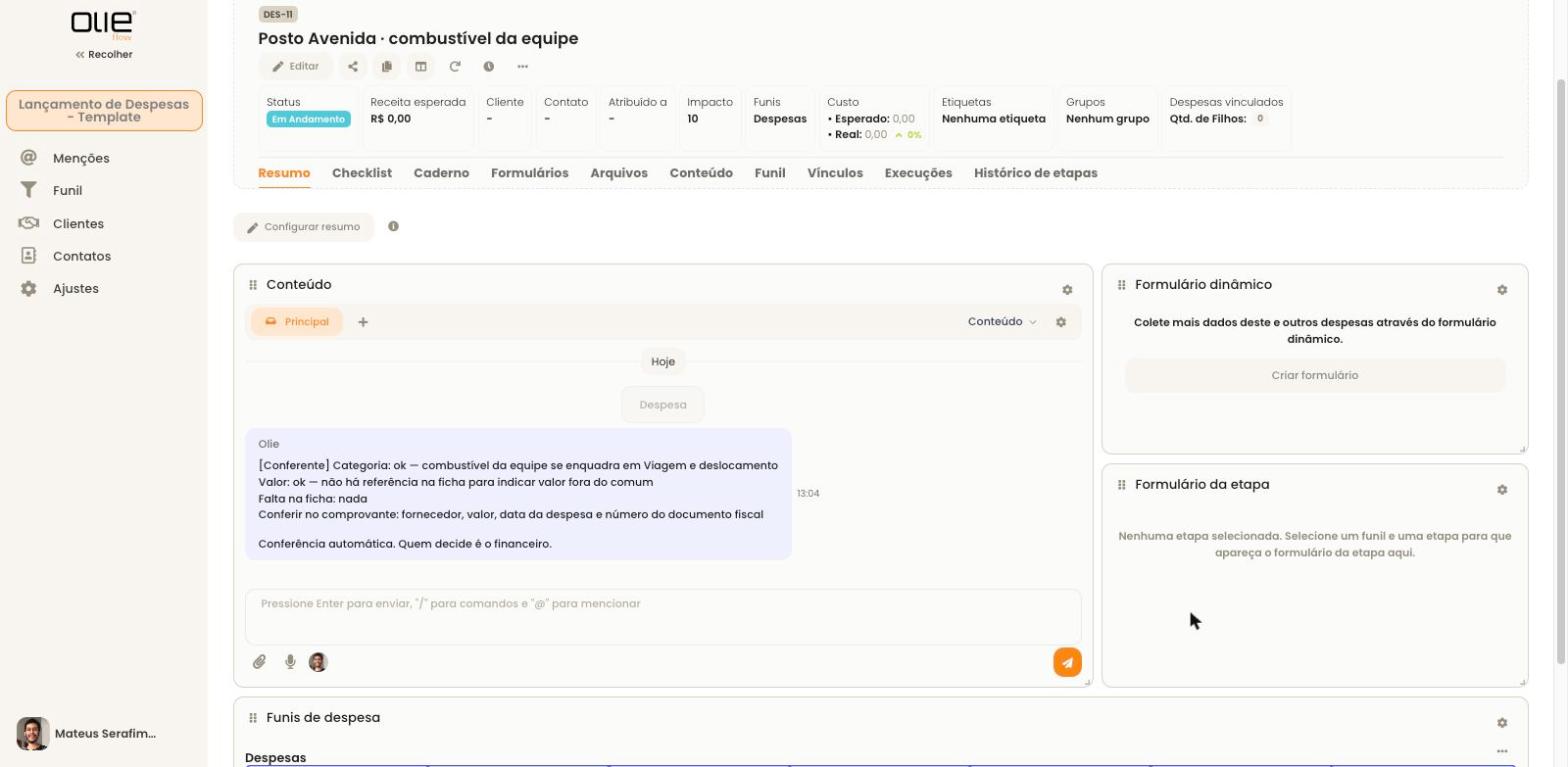Click the message input field
Viewport: 1568px width, 767px height.
point(663,617)
